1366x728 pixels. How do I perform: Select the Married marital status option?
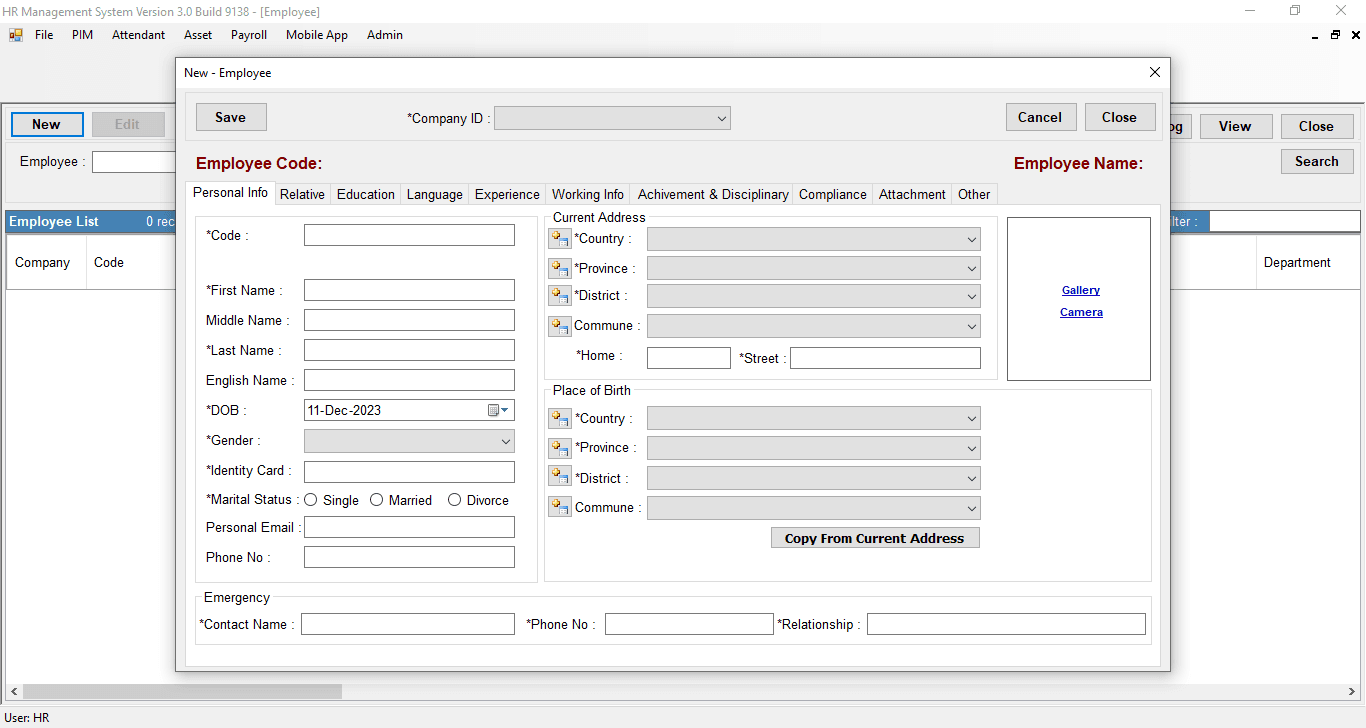(377, 500)
